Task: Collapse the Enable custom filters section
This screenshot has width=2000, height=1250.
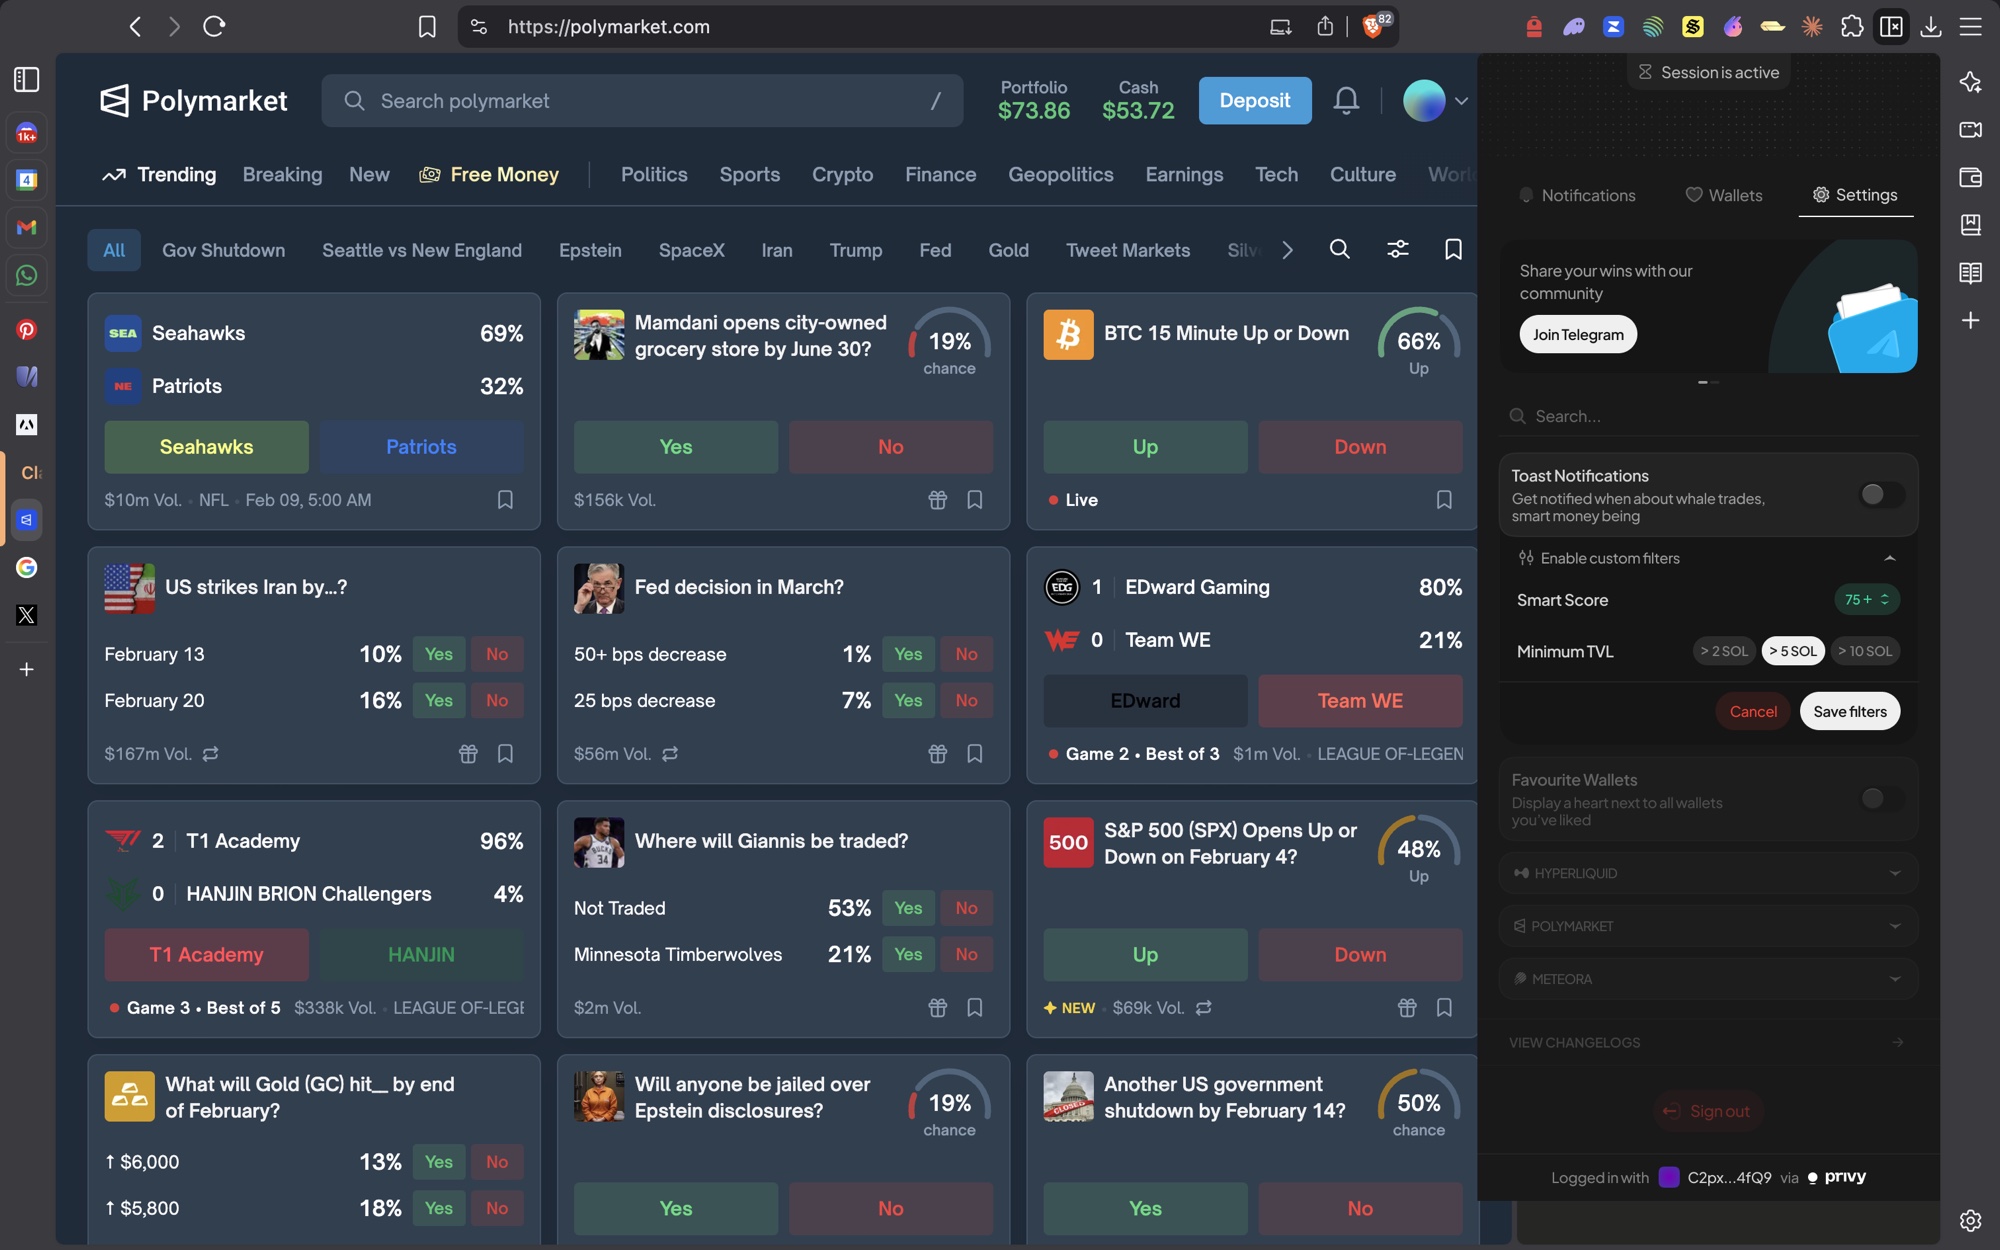Action: tap(1889, 558)
